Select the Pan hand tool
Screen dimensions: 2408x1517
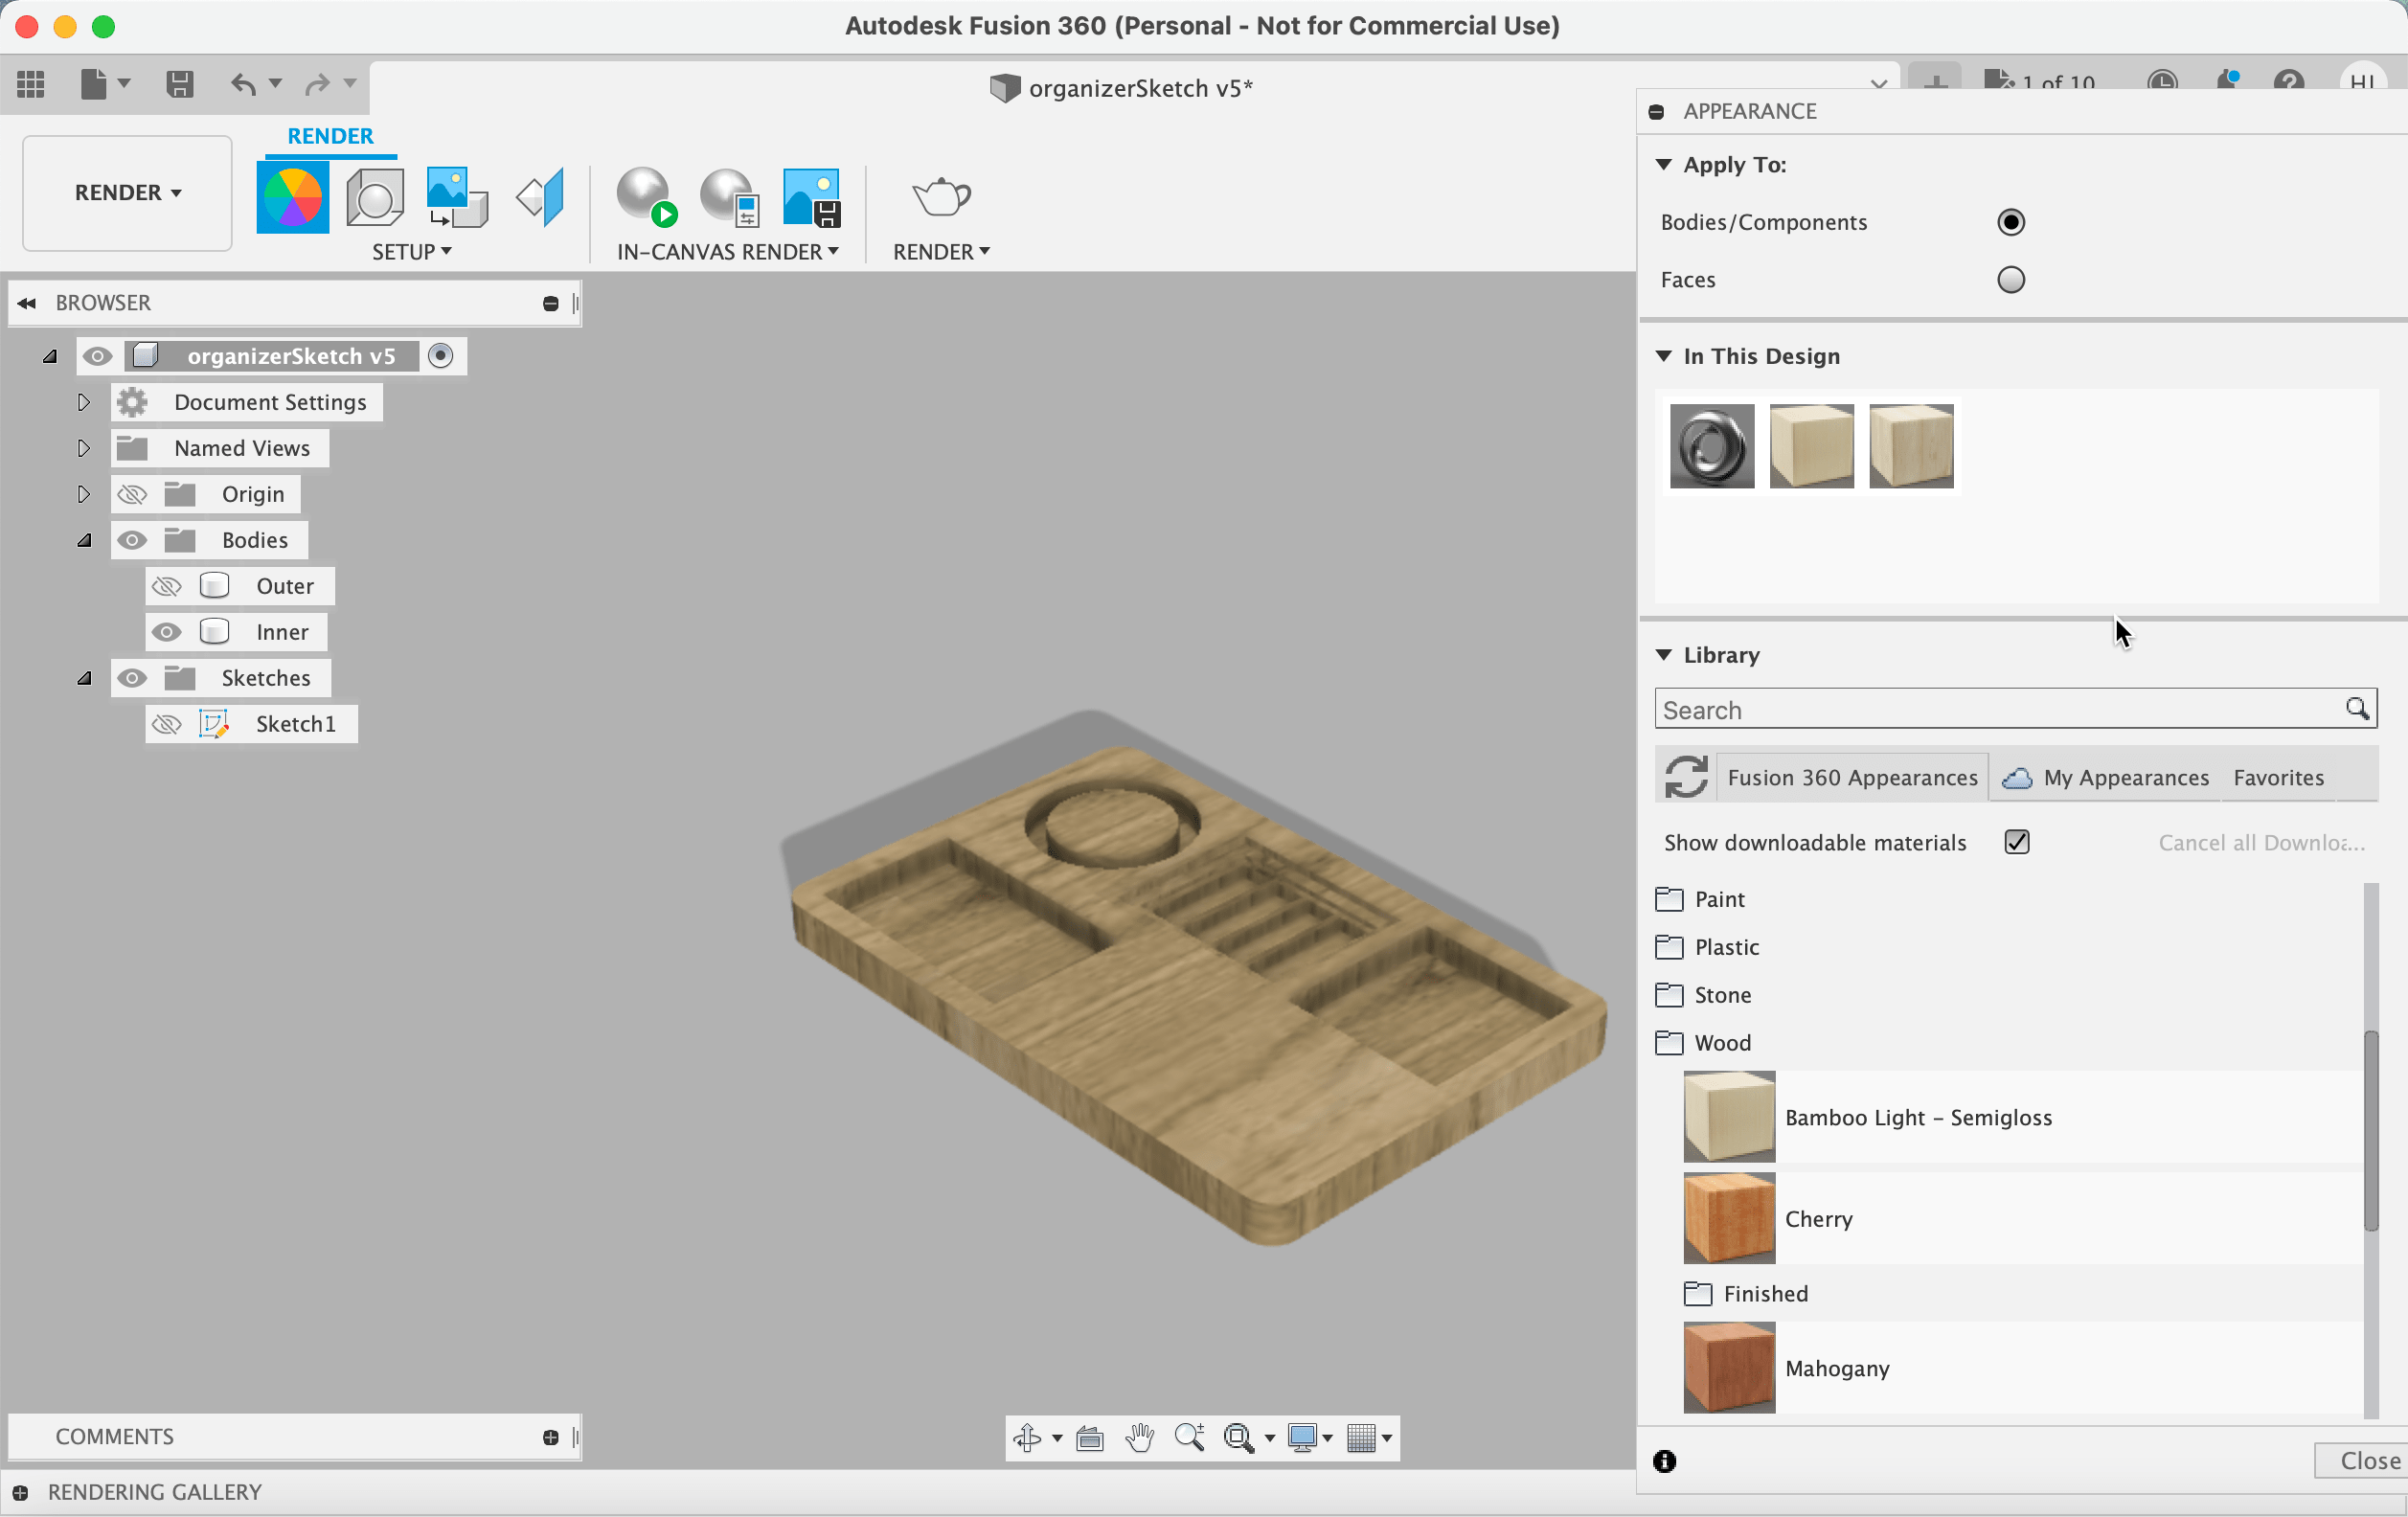[1139, 1438]
